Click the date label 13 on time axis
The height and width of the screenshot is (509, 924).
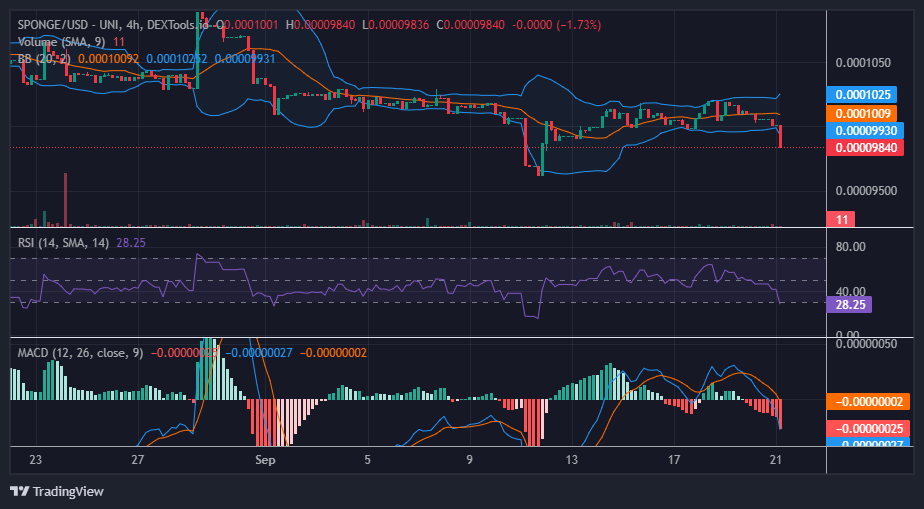(572, 460)
